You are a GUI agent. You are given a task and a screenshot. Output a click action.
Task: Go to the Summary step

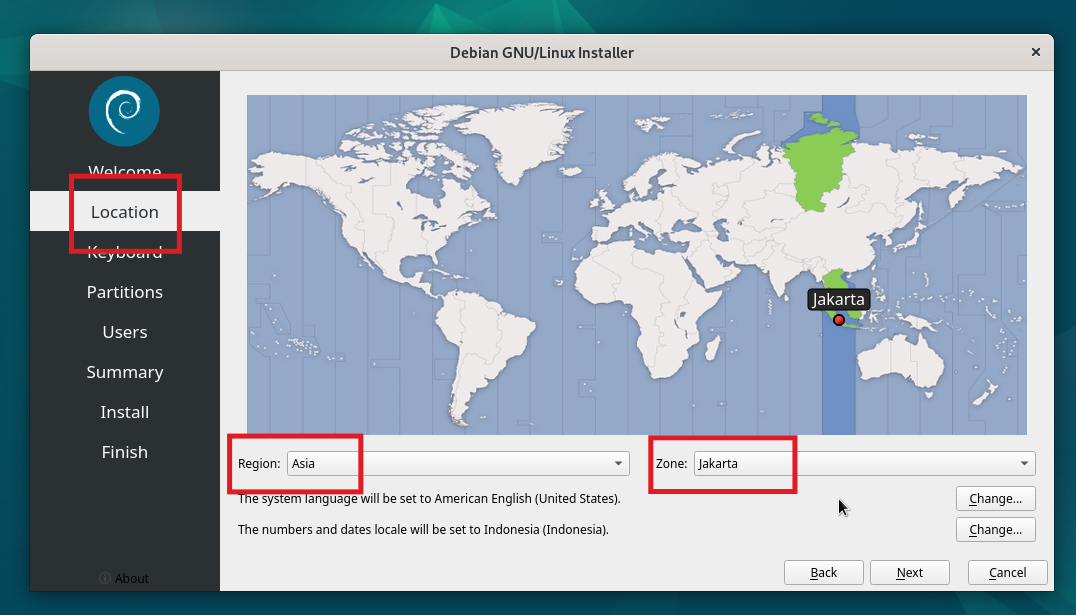point(125,371)
